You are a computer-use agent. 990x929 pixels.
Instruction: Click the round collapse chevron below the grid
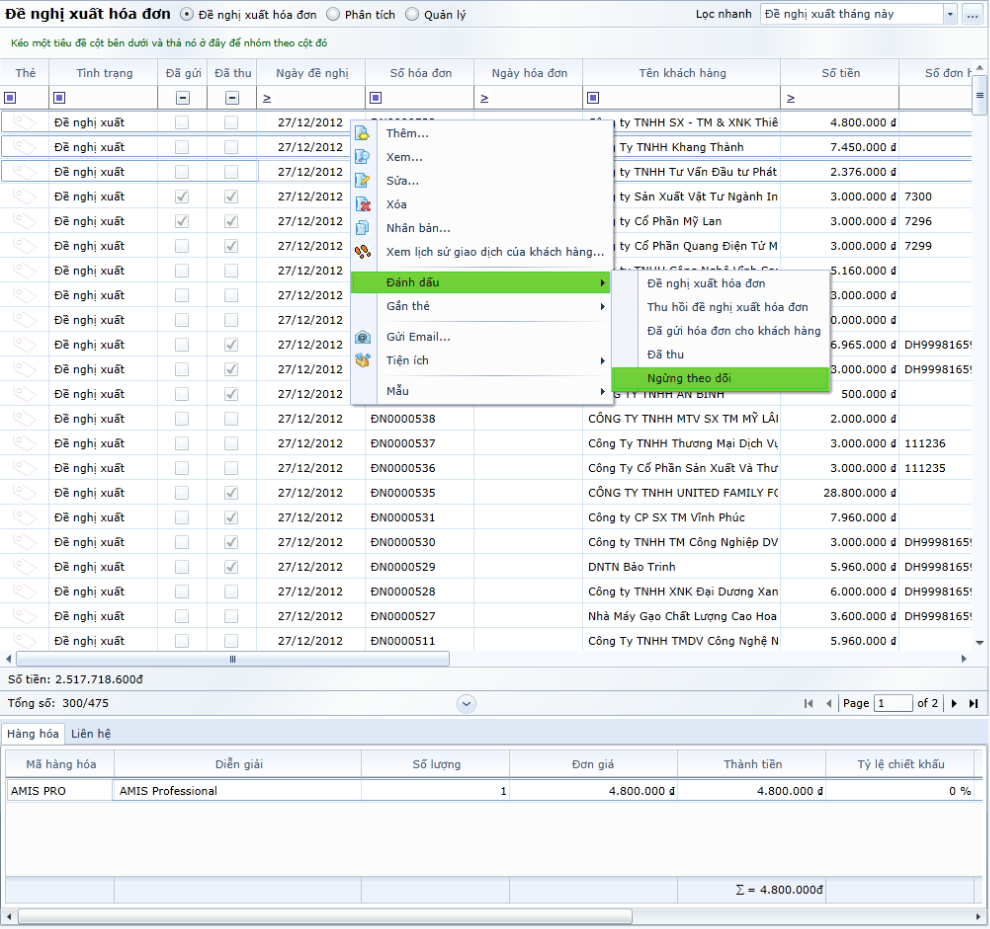point(466,704)
